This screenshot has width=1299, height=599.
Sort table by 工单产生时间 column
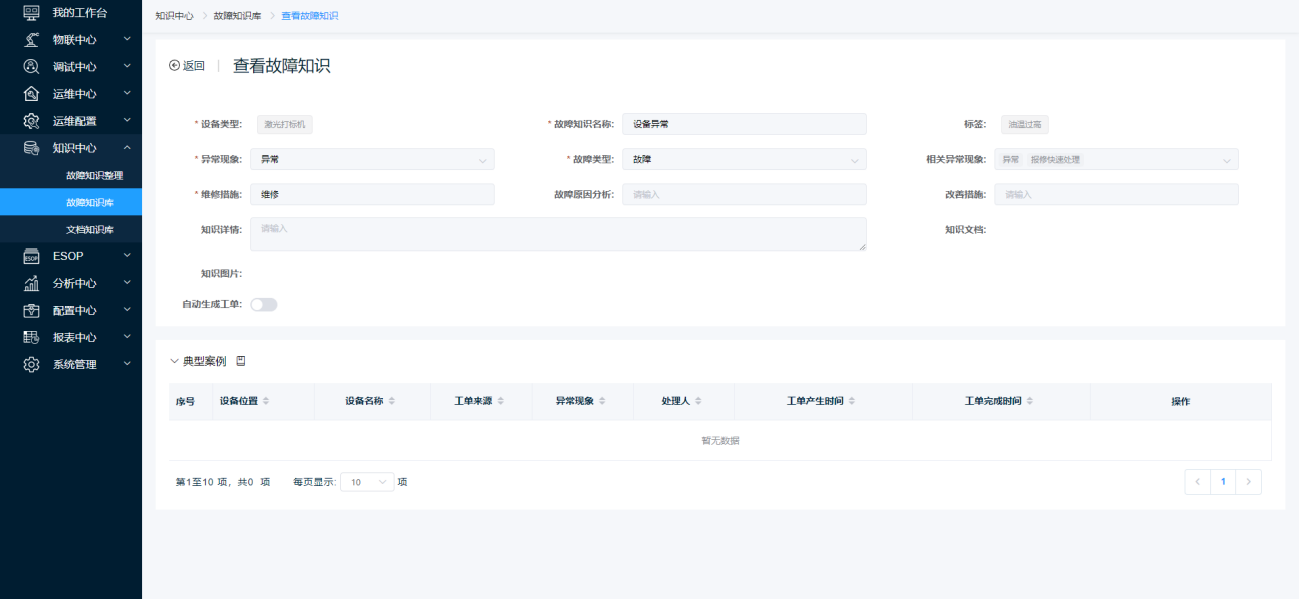[852, 401]
